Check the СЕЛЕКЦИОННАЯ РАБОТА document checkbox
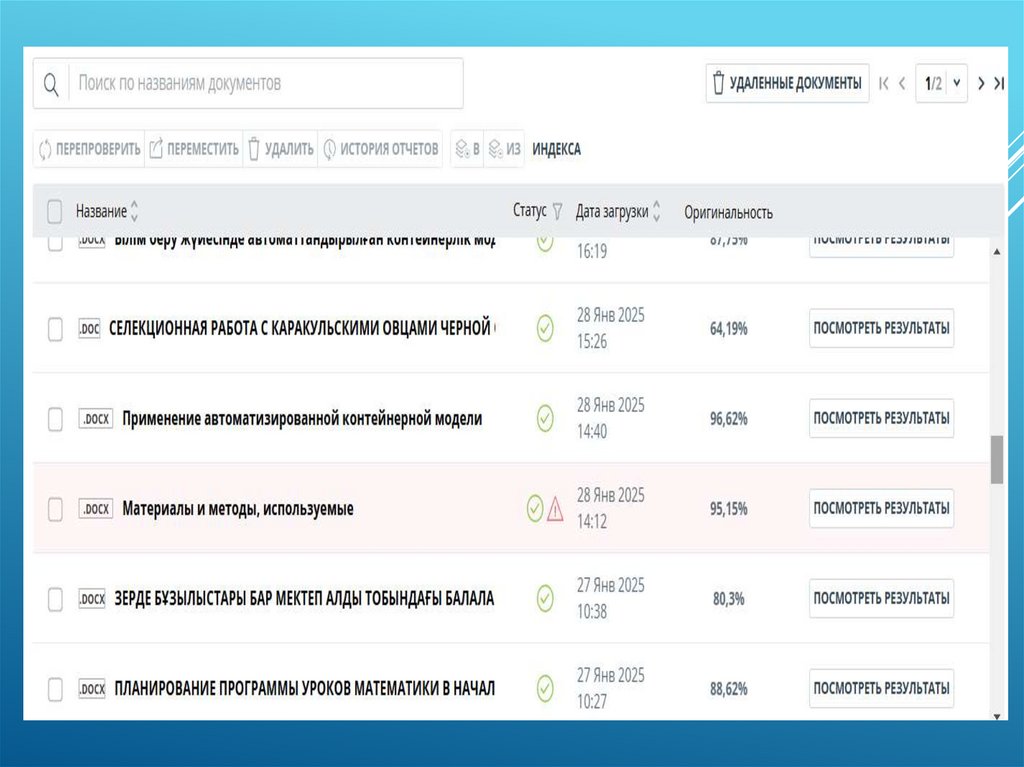This screenshot has width=1024, height=767. [55, 329]
